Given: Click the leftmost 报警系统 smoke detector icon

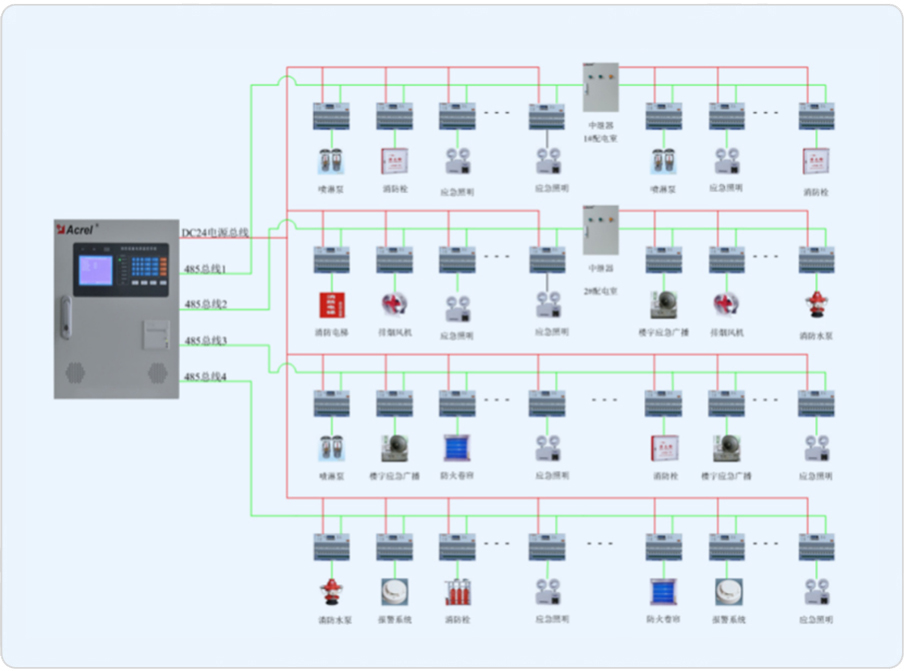Looking at the screenshot, I should [393, 592].
